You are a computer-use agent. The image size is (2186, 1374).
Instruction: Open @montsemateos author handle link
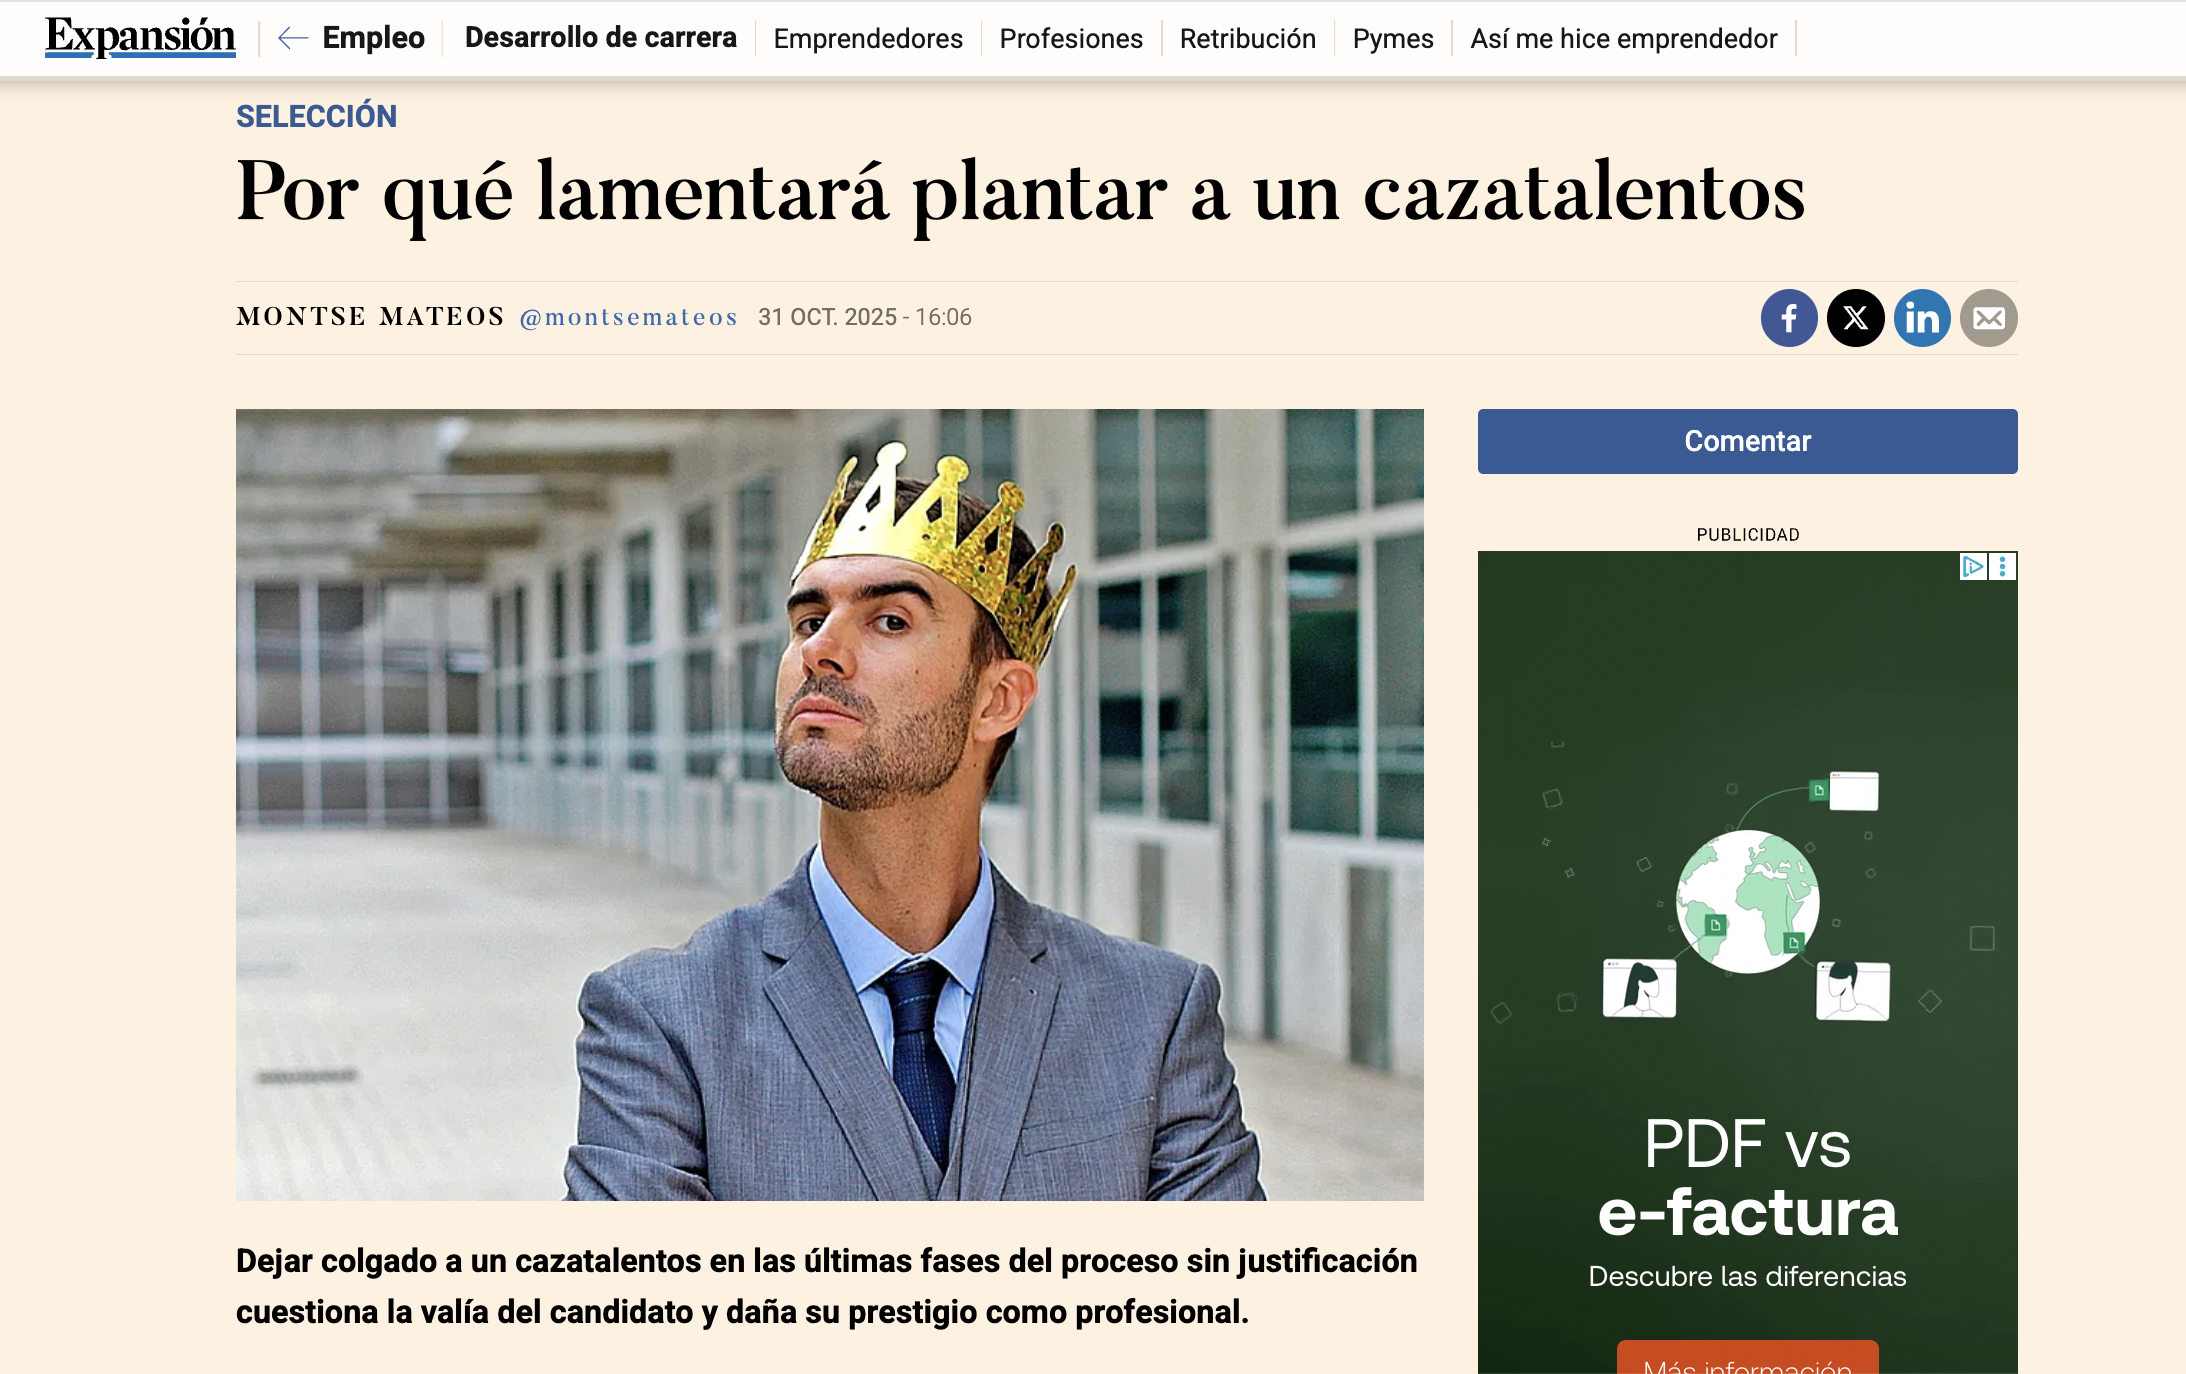(629, 317)
